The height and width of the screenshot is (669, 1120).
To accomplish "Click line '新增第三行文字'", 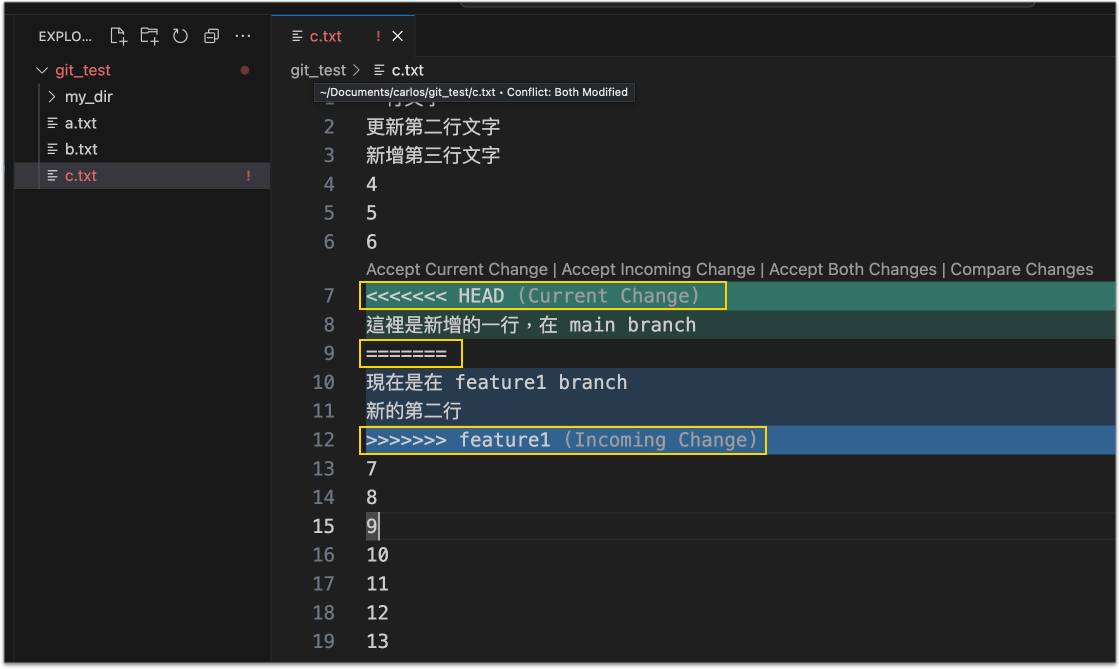I will tap(433, 155).
